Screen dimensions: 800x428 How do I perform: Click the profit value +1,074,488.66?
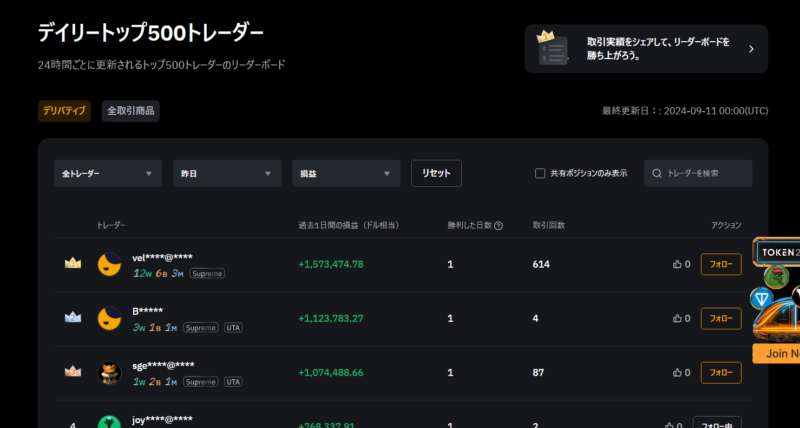point(331,372)
